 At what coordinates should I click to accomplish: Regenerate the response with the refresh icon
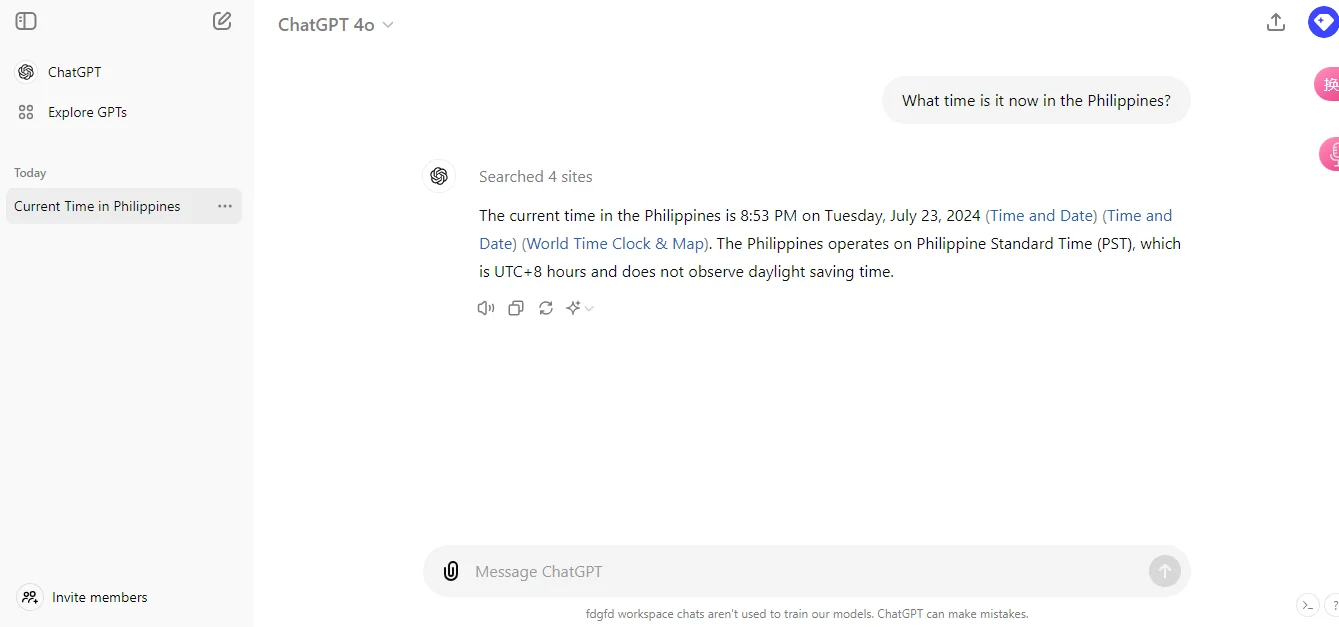(546, 308)
